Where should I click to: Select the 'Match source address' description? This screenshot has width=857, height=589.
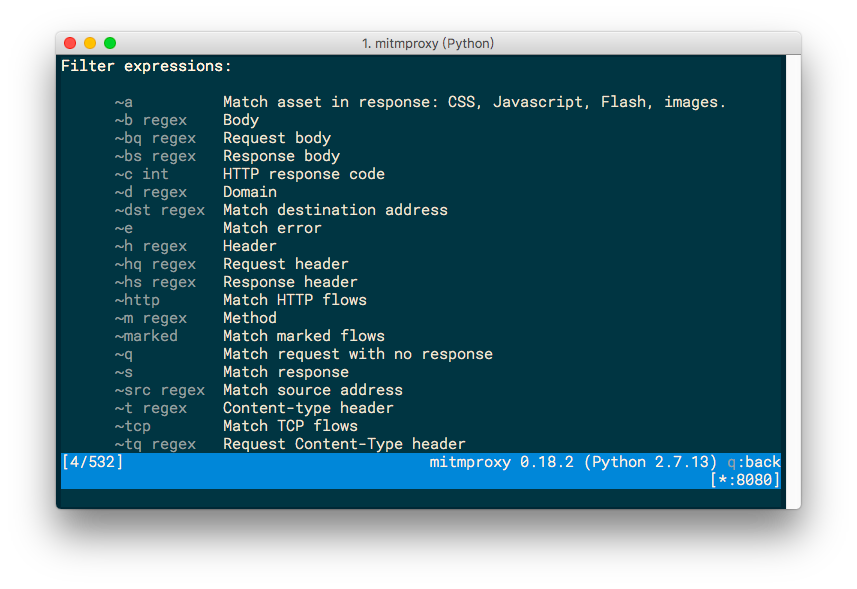click(313, 391)
